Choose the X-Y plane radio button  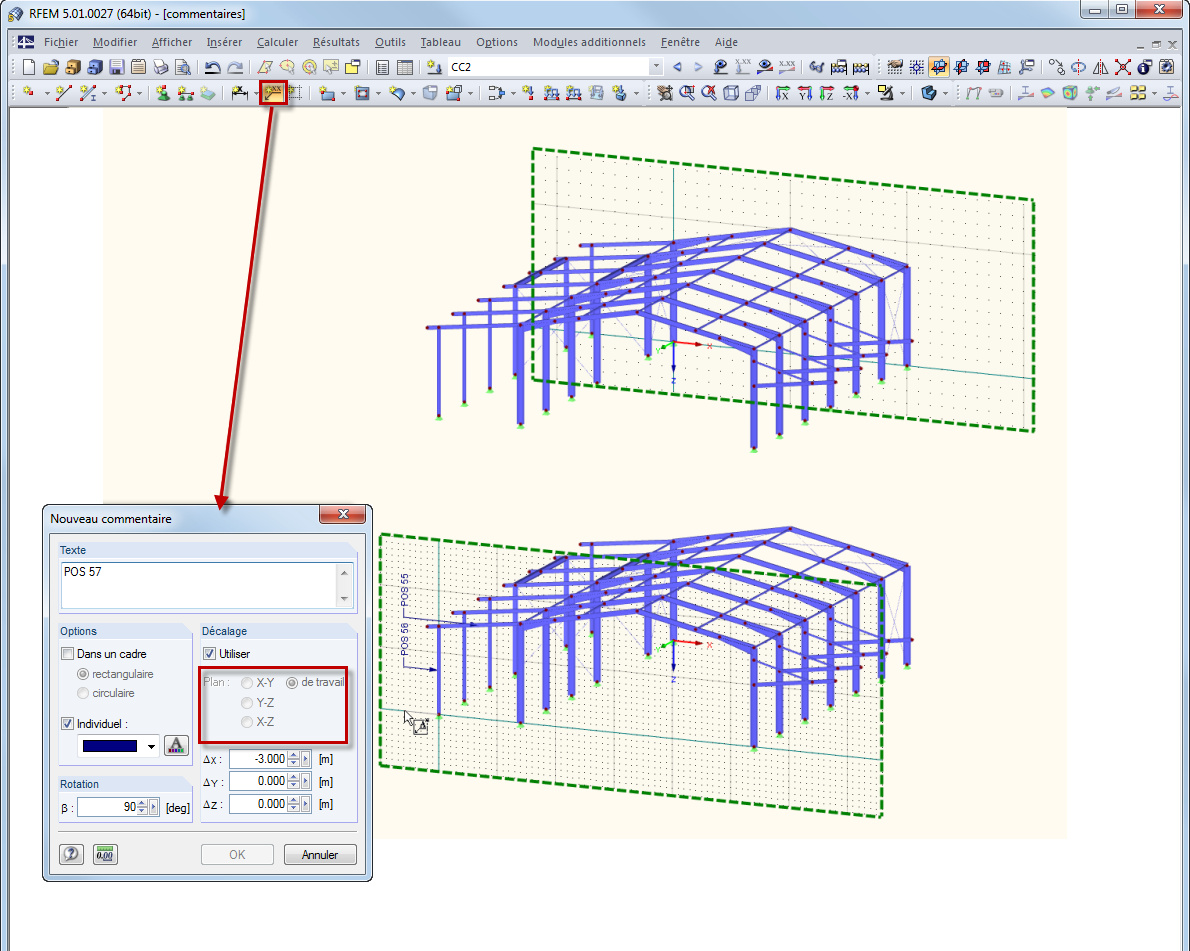(x=247, y=683)
